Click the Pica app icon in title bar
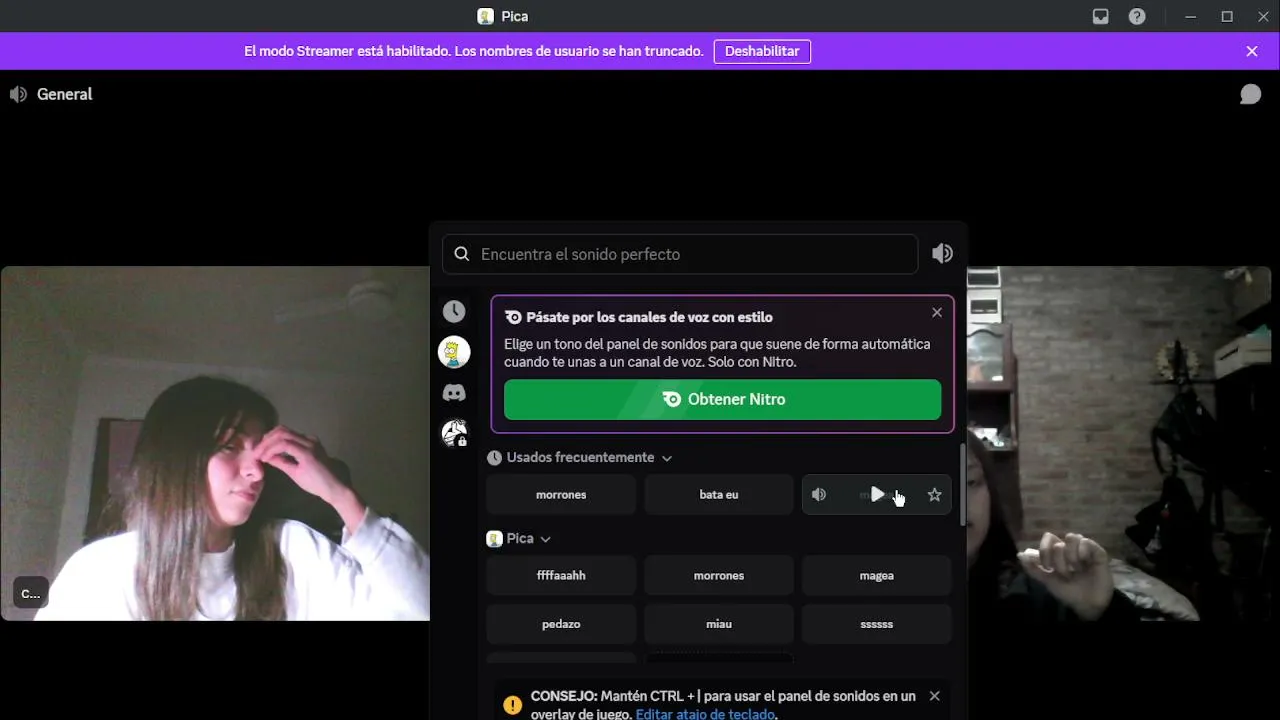This screenshot has width=1280, height=720. point(486,16)
